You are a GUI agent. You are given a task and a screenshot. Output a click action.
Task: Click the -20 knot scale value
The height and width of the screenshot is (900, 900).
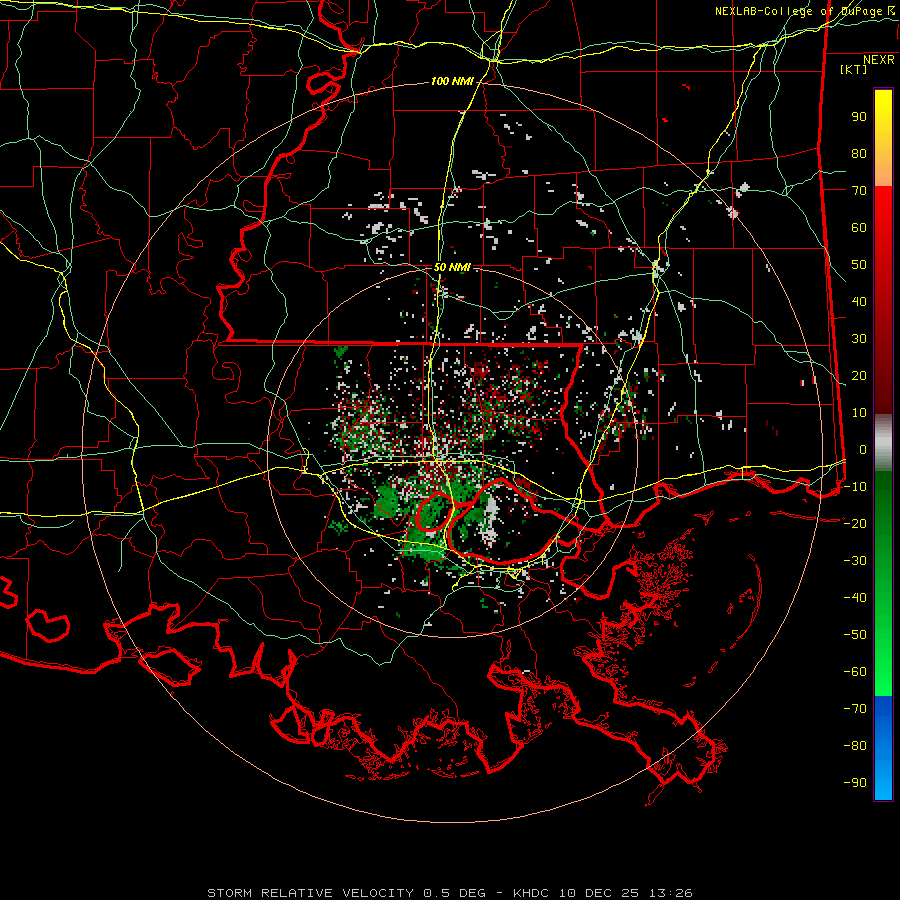855,524
